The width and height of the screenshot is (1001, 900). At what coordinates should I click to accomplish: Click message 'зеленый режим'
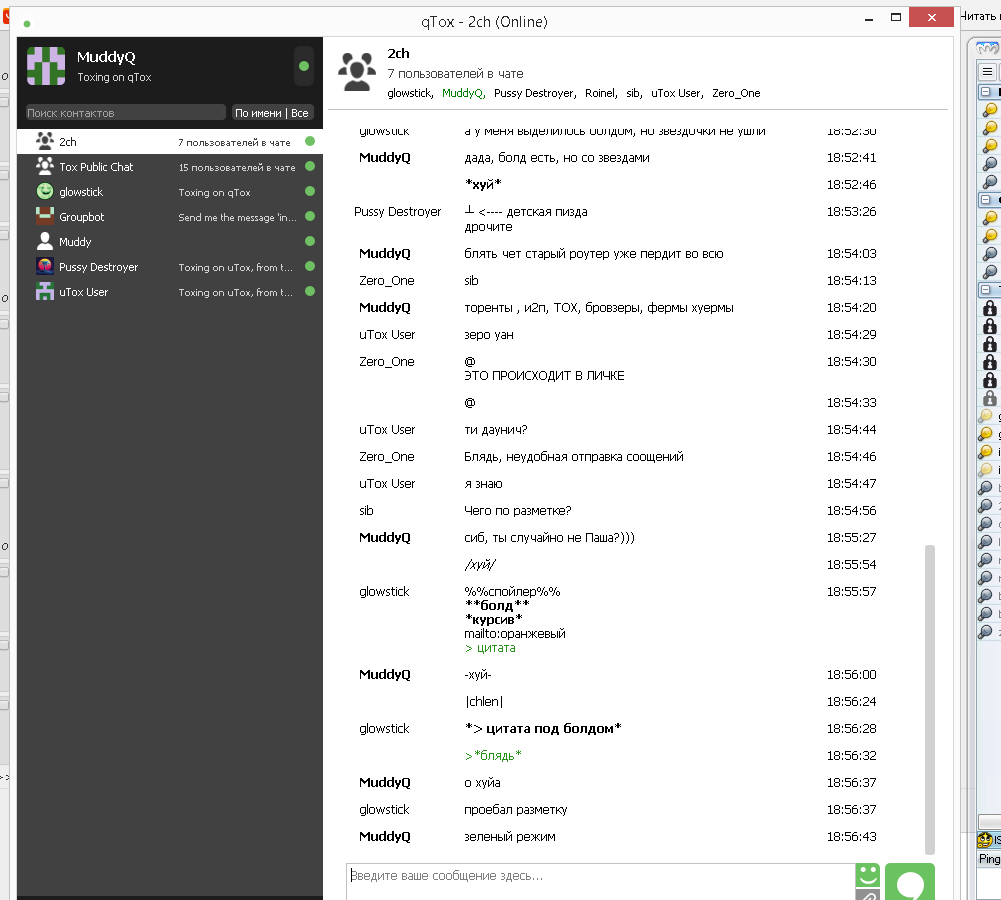pos(509,837)
